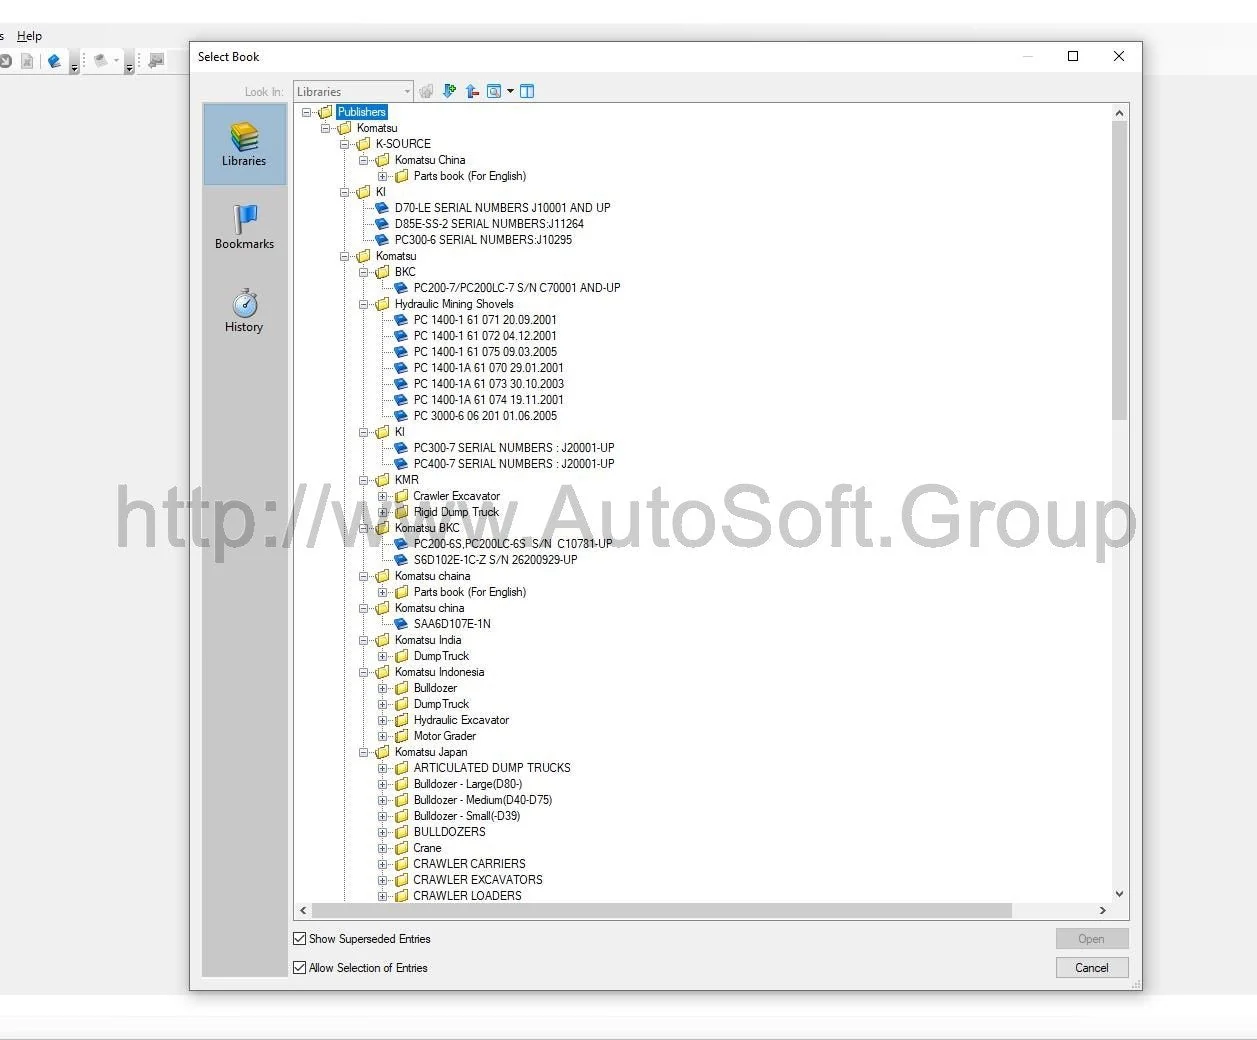Click the book icon for D70-LE SERIAL NUMBERS J10001
This screenshot has width=1257, height=1040.
point(382,208)
